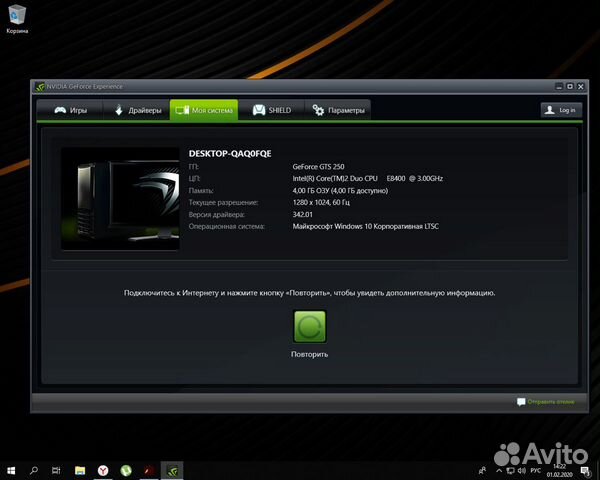This screenshot has height=480, width=600.
Task: Click the 1280 x 1024 resolution value
Action: [x=321, y=202]
